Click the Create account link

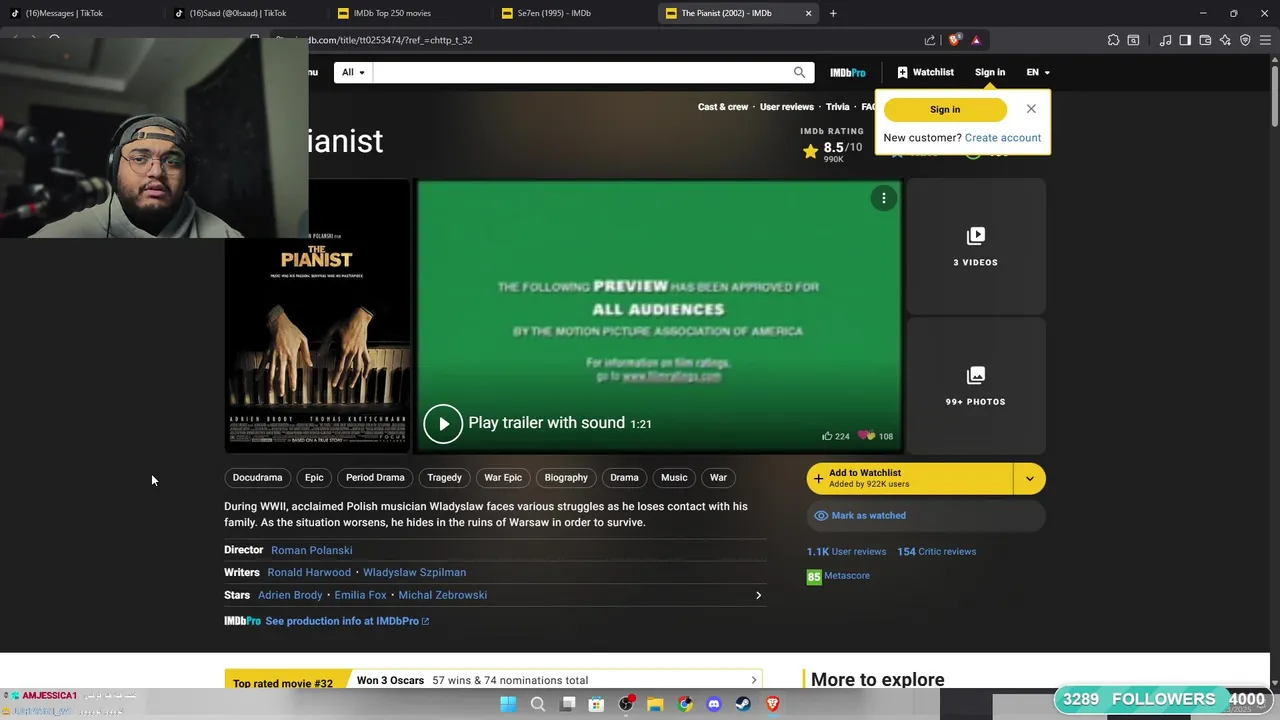coord(1003,138)
